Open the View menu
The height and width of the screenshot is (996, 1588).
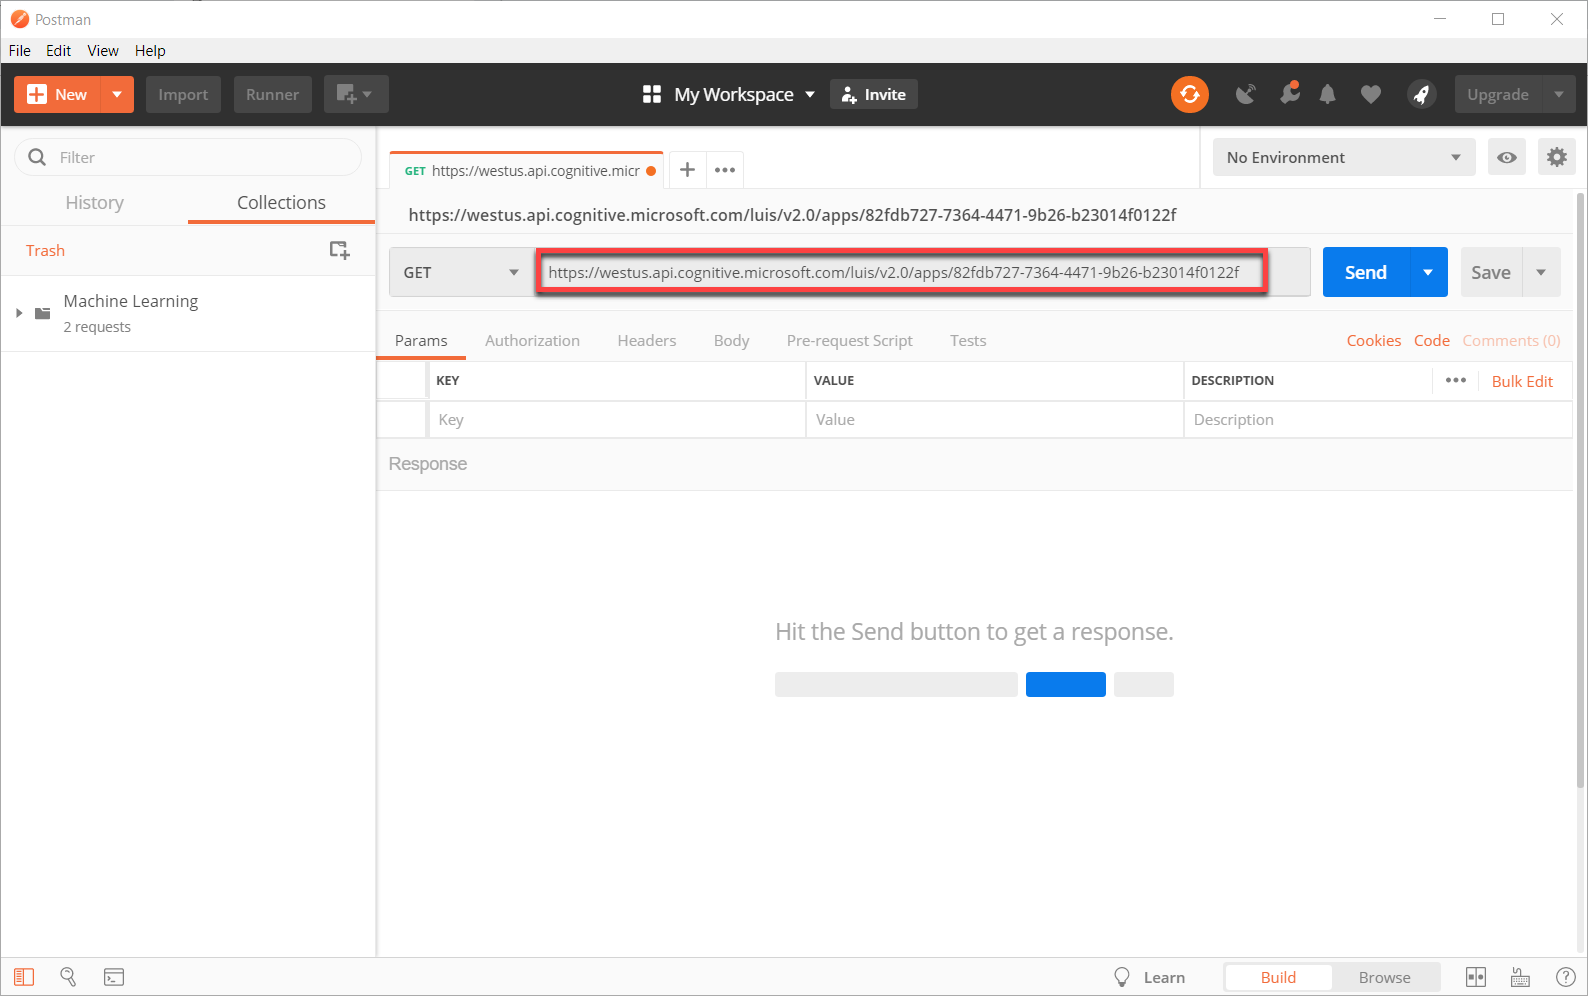coord(103,51)
